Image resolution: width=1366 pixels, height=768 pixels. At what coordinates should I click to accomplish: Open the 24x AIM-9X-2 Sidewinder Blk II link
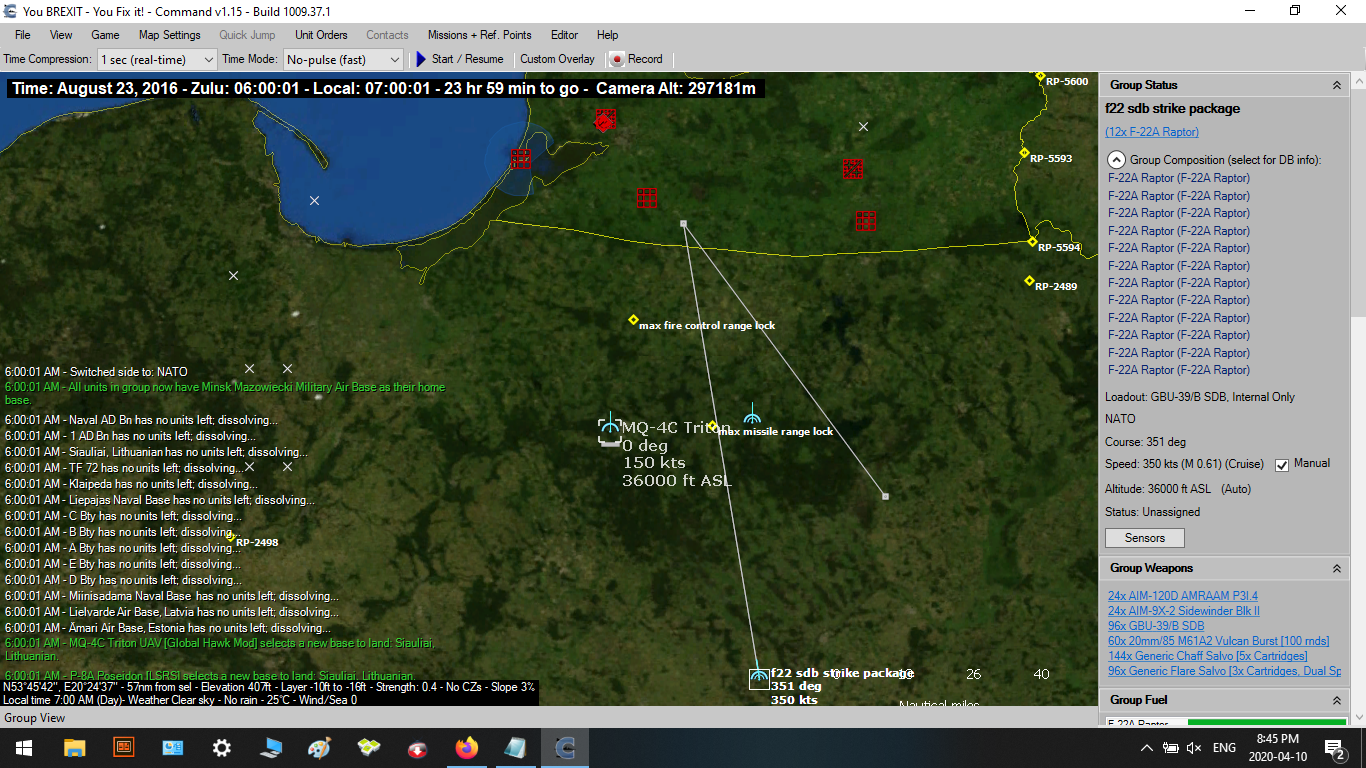click(1184, 611)
